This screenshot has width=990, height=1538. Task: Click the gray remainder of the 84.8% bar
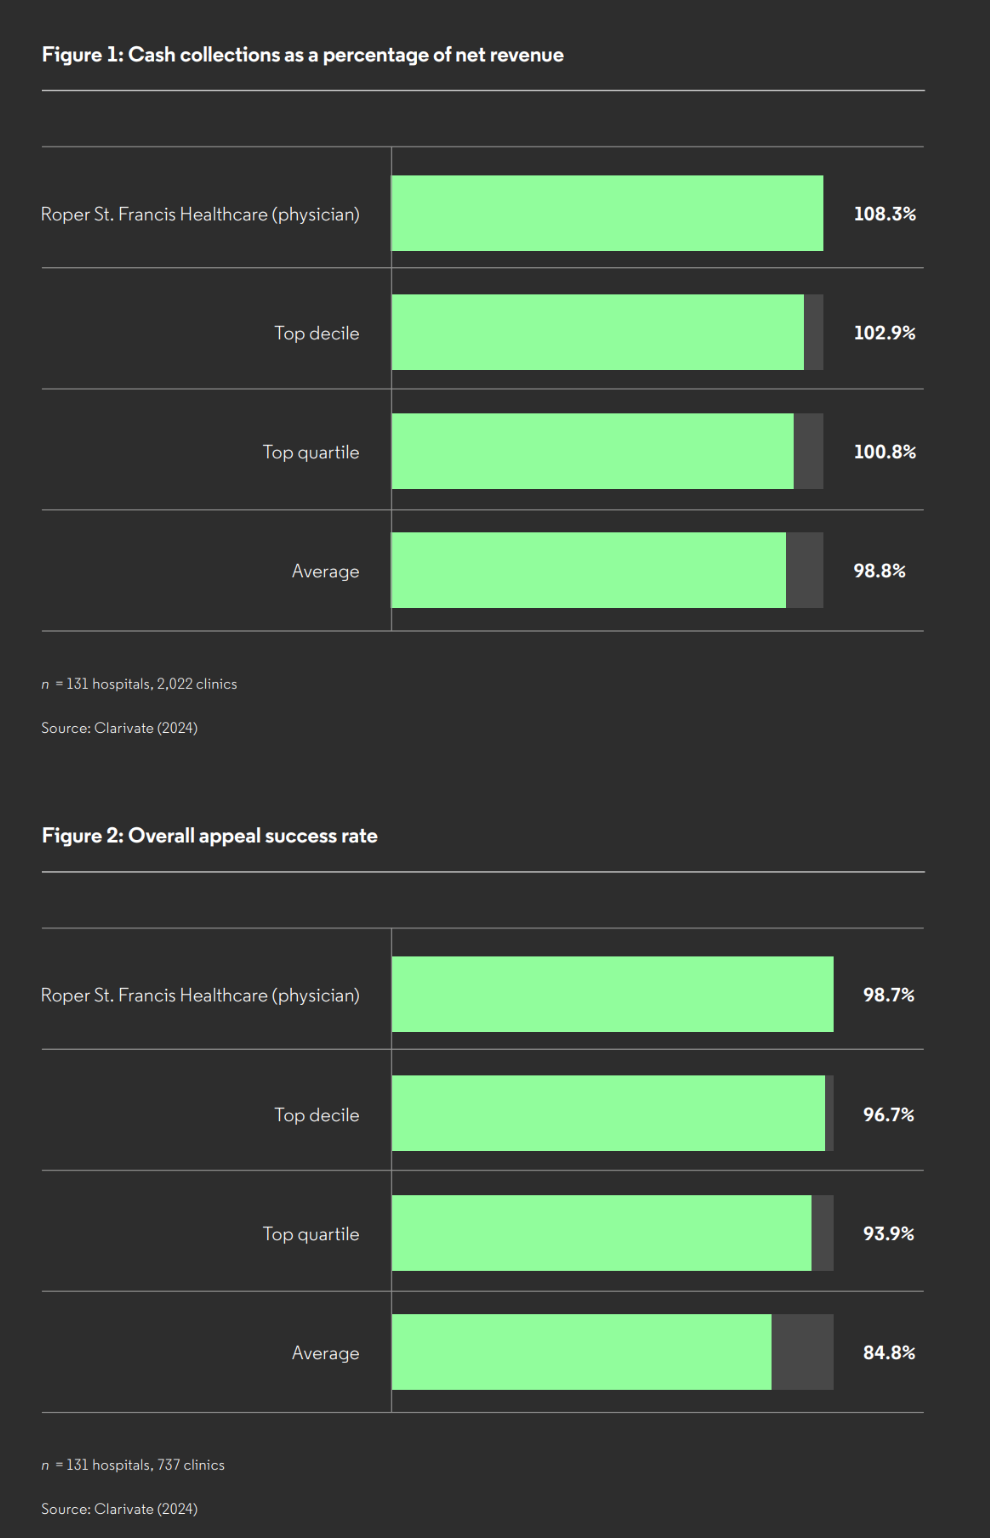[x=802, y=1352]
